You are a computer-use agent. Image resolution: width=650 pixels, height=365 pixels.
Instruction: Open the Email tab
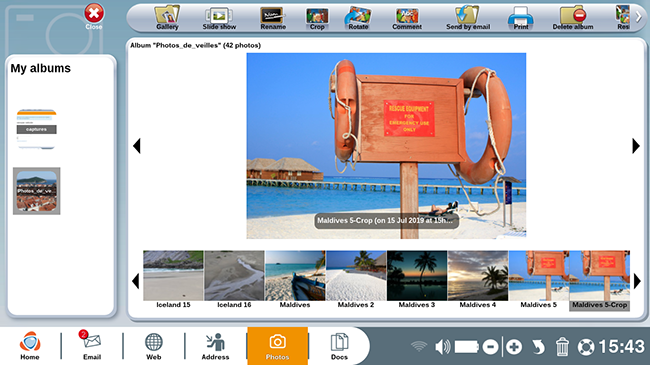(92, 345)
